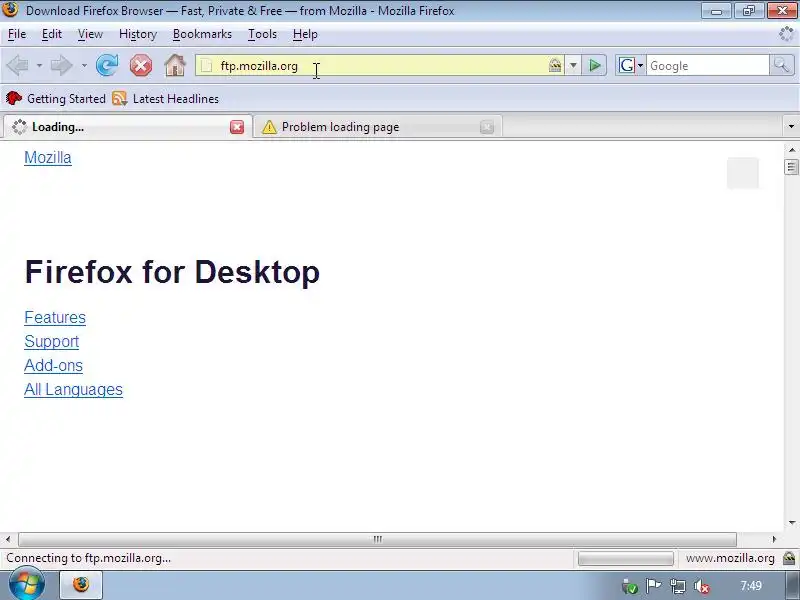
Task: Click the 7:49 taskbar clock
Action: 751,586
